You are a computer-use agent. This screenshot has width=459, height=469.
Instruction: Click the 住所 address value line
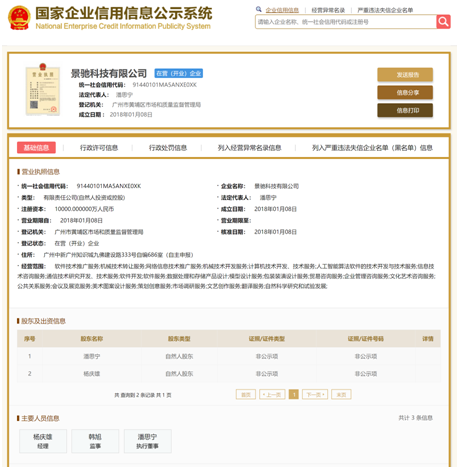[118, 255]
